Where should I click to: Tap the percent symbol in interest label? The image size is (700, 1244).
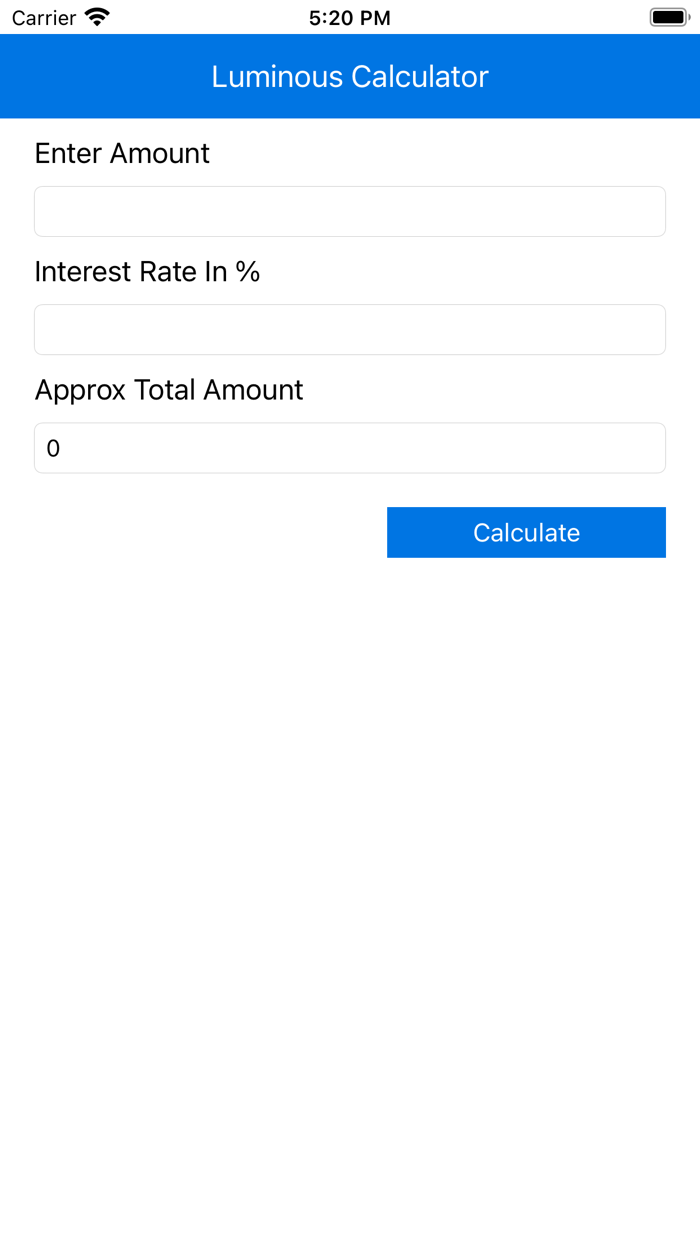pos(248,271)
